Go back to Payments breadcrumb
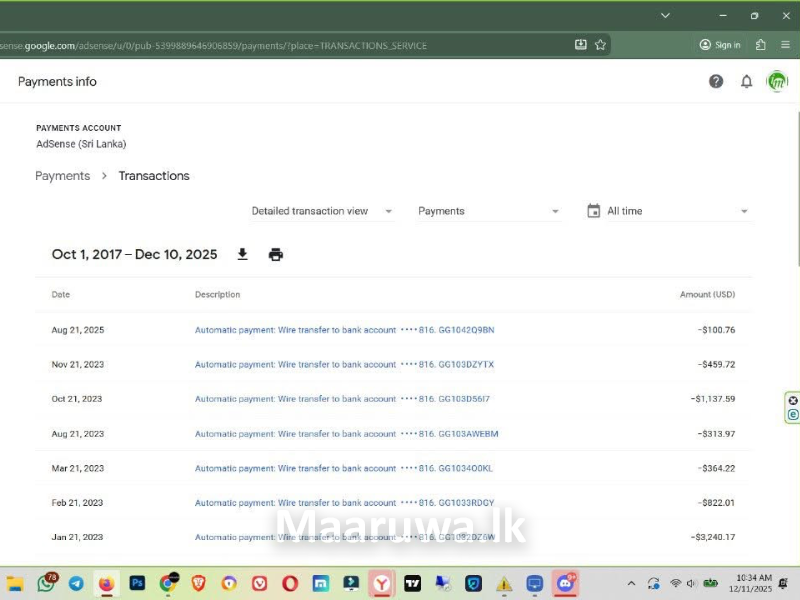The height and width of the screenshot is (600, 800). (62, 176)
